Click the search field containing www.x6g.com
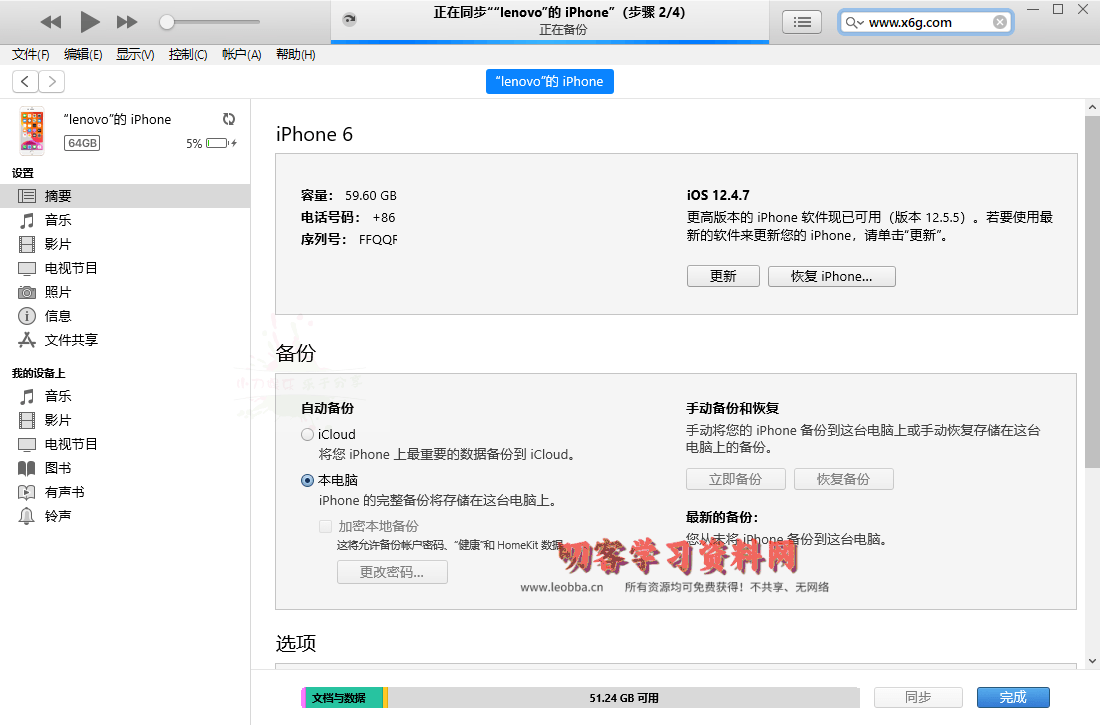The image size is (1100, 725). tap(926, 22)
